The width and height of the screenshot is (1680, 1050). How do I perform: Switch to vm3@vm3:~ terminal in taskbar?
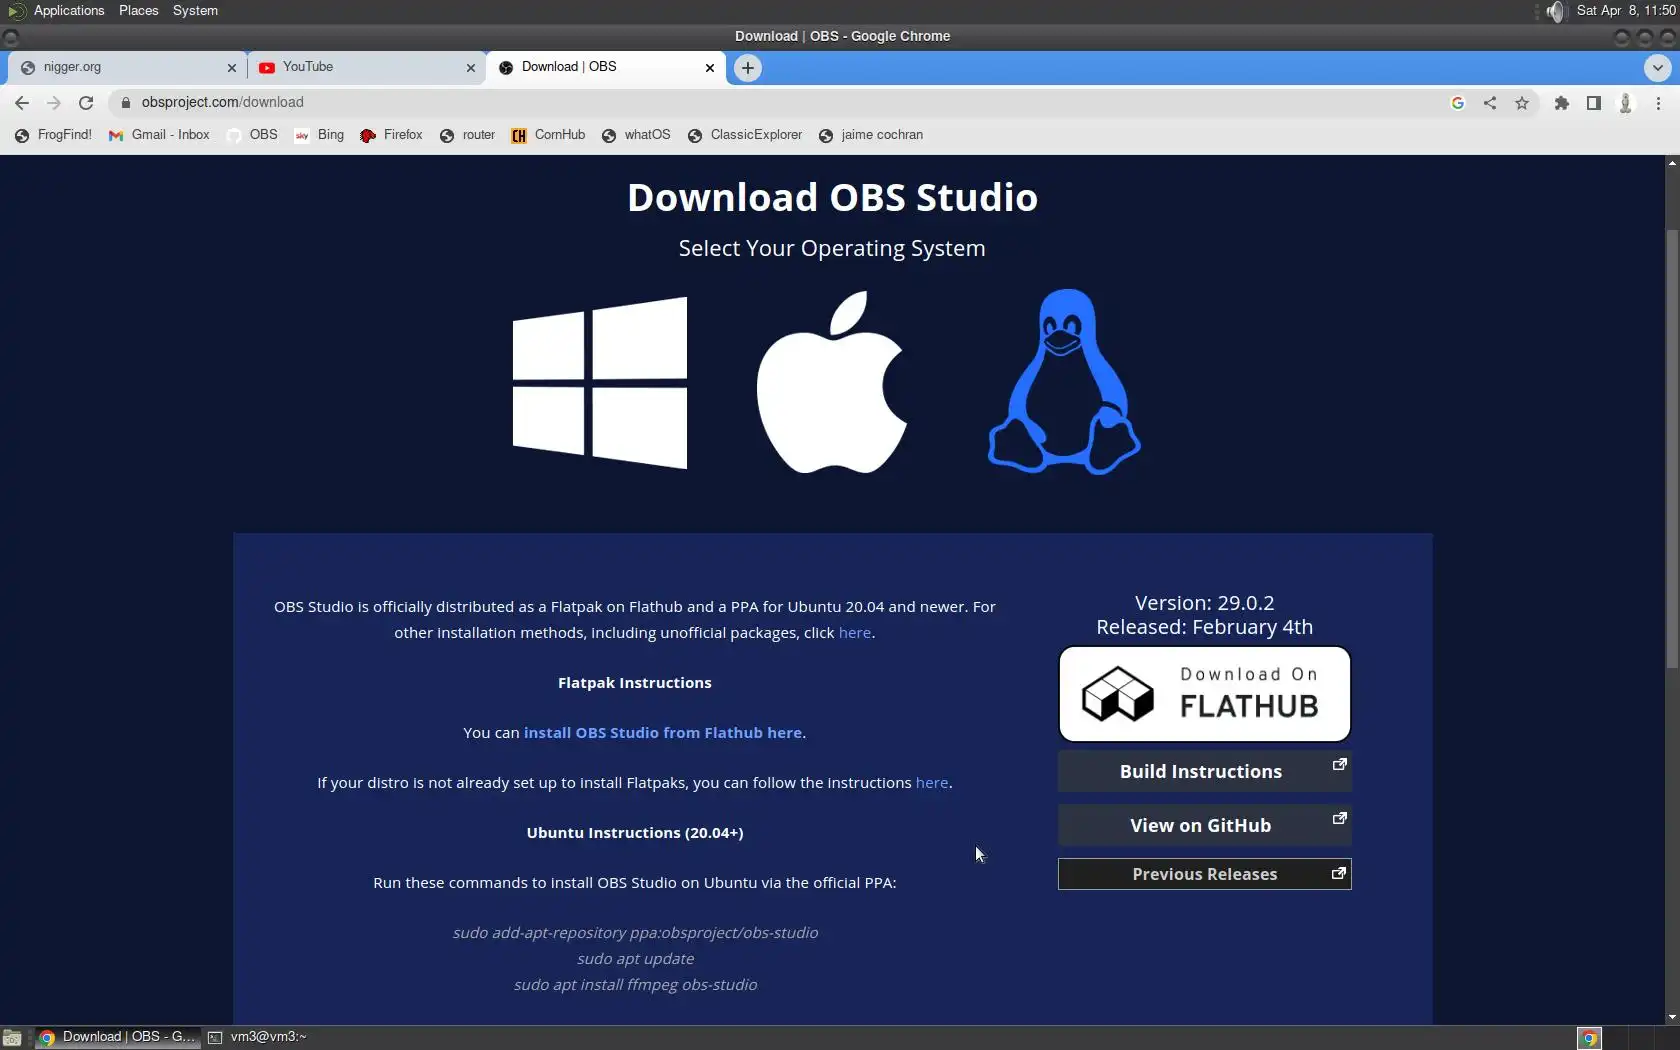click(258, 1037)
